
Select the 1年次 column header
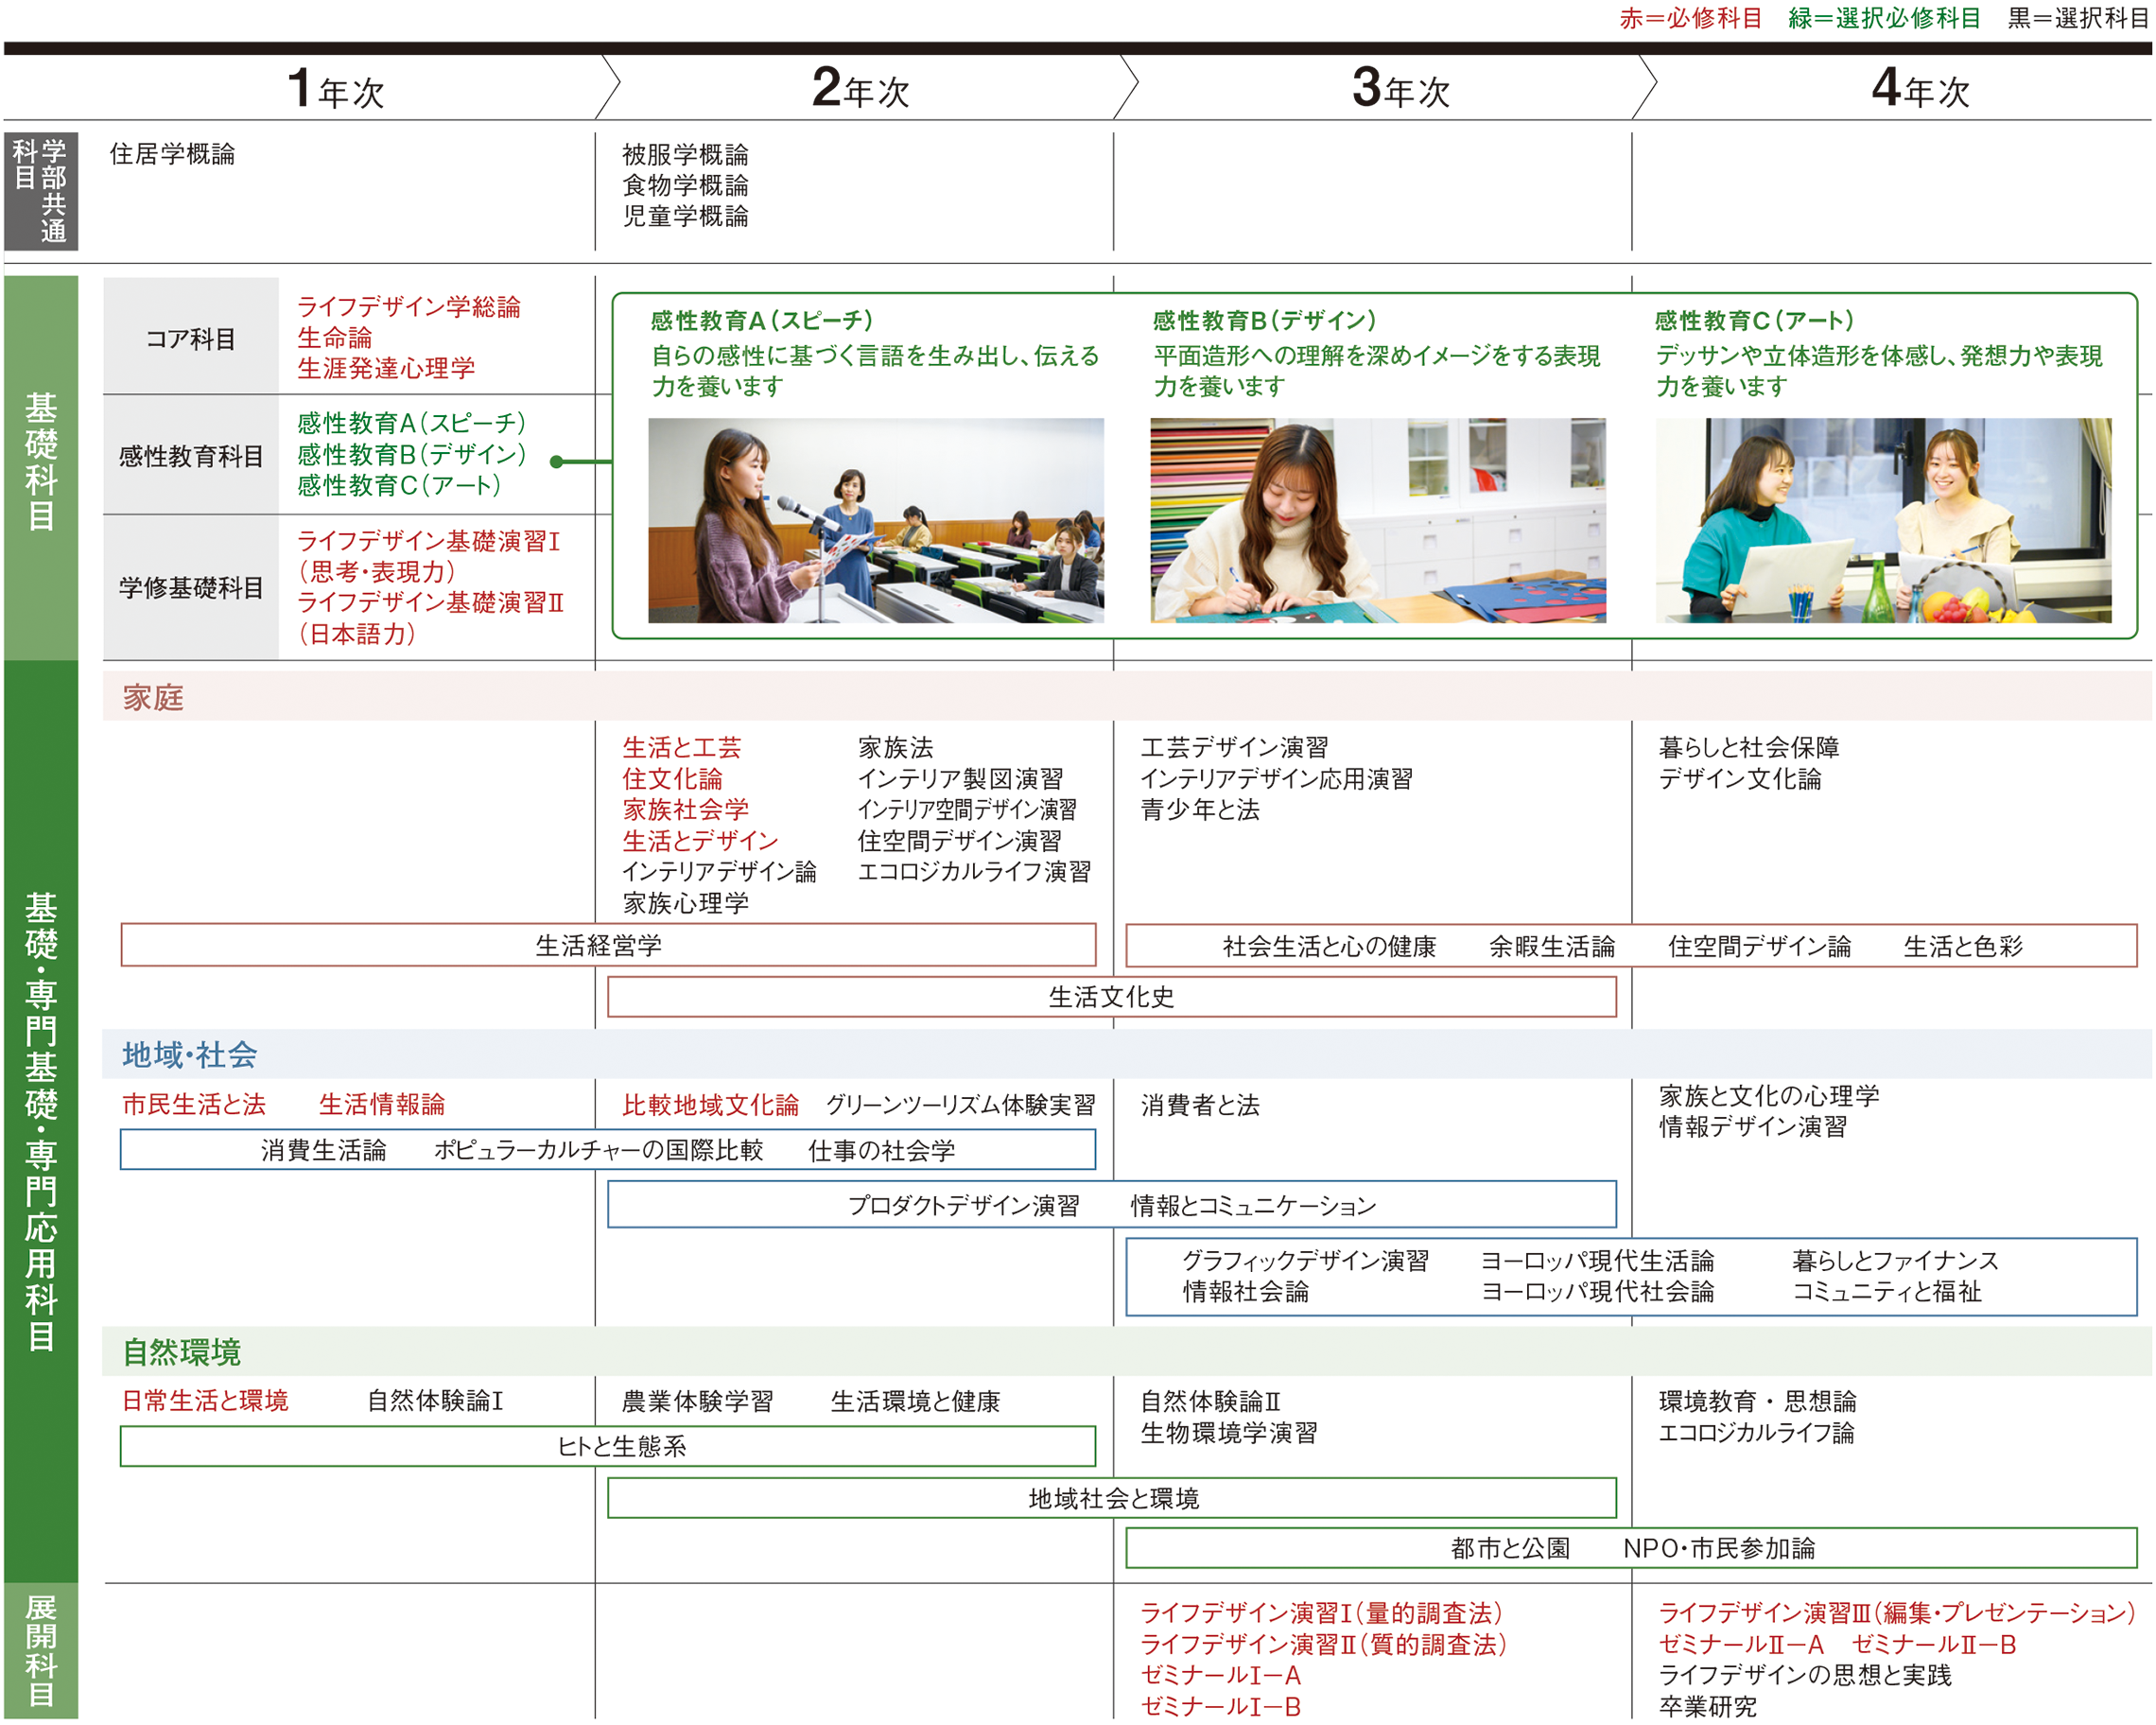click(335, 89)
